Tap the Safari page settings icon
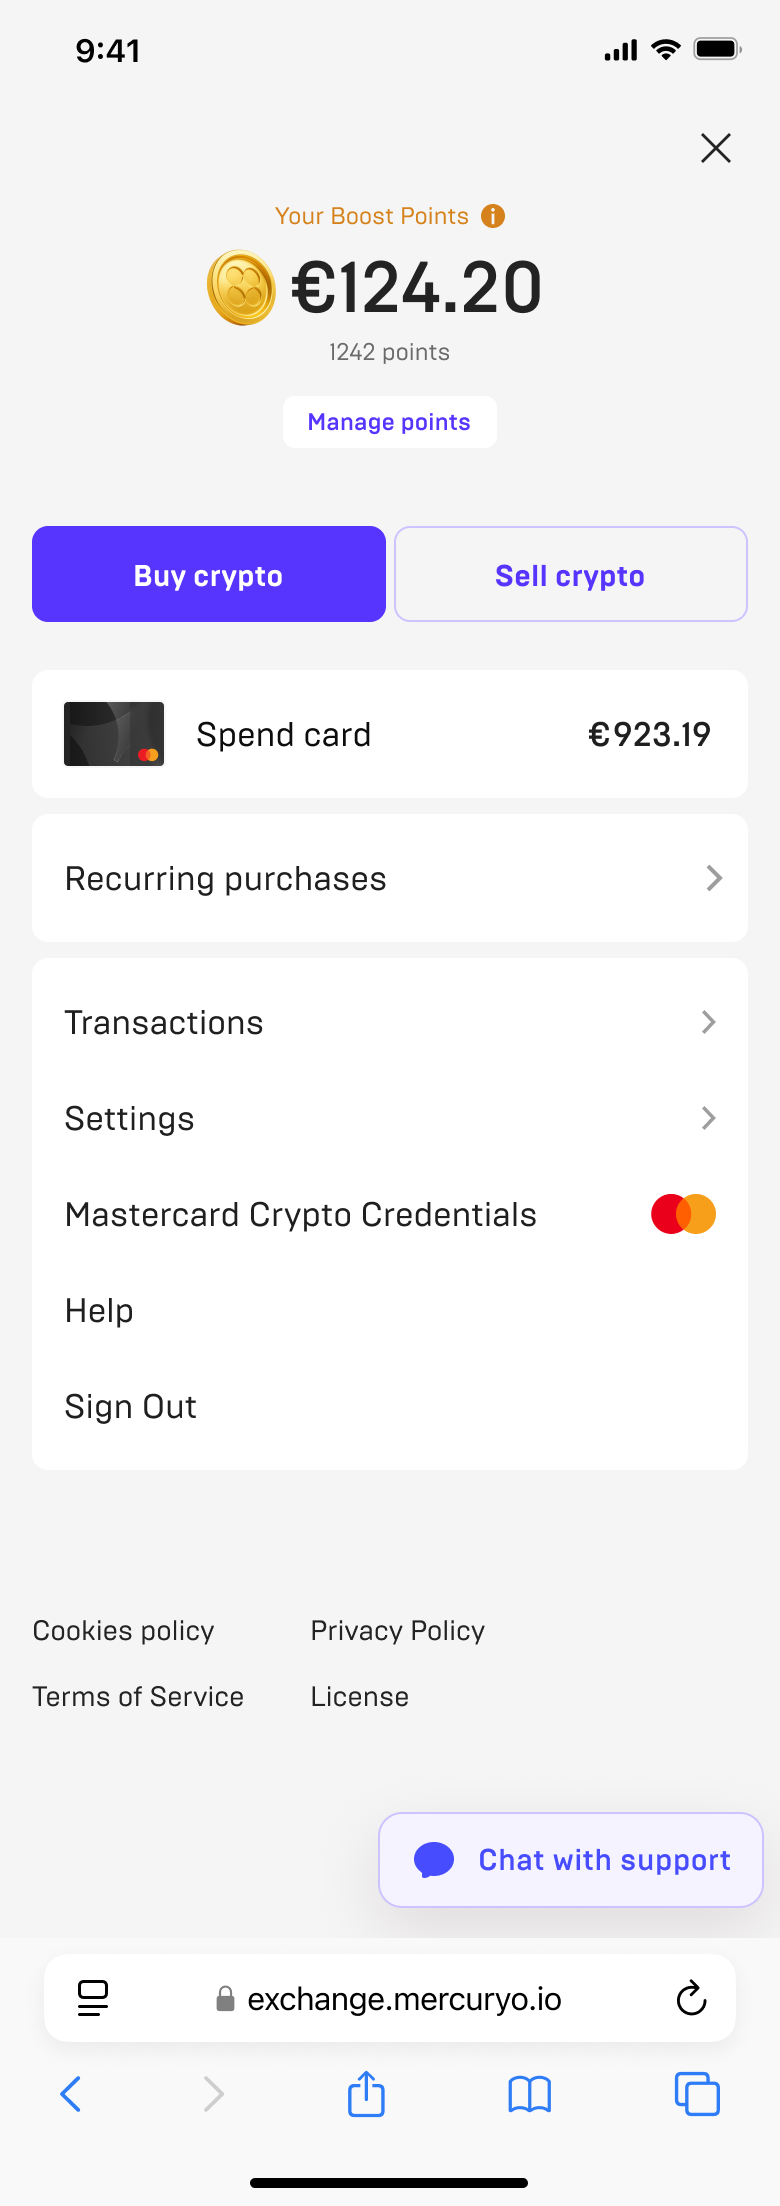 [x=93, y=1998]
